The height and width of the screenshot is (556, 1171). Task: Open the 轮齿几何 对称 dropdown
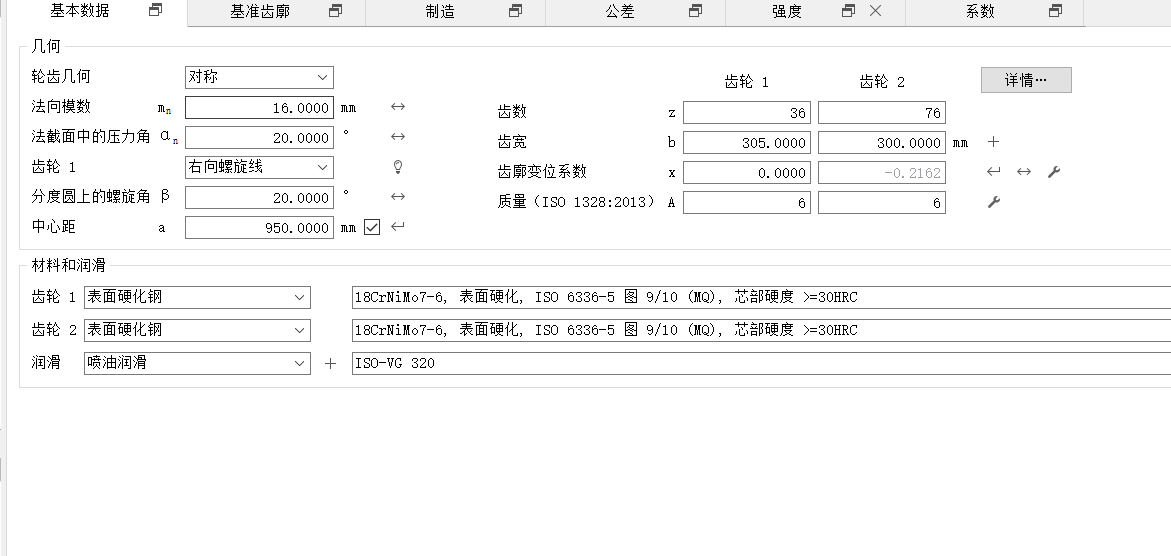(x=259, y=77)
